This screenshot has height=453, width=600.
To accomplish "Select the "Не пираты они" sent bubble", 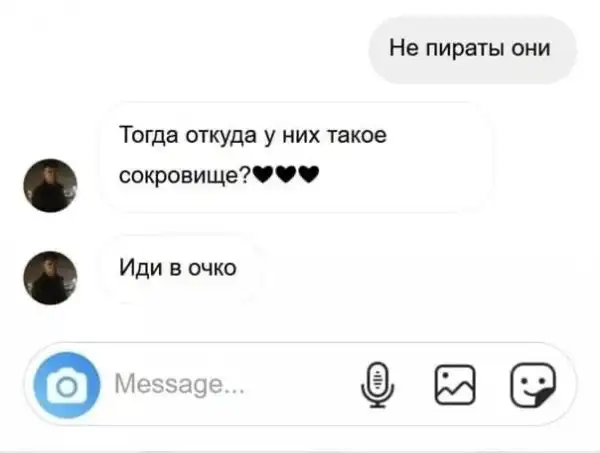I will 472,49.
